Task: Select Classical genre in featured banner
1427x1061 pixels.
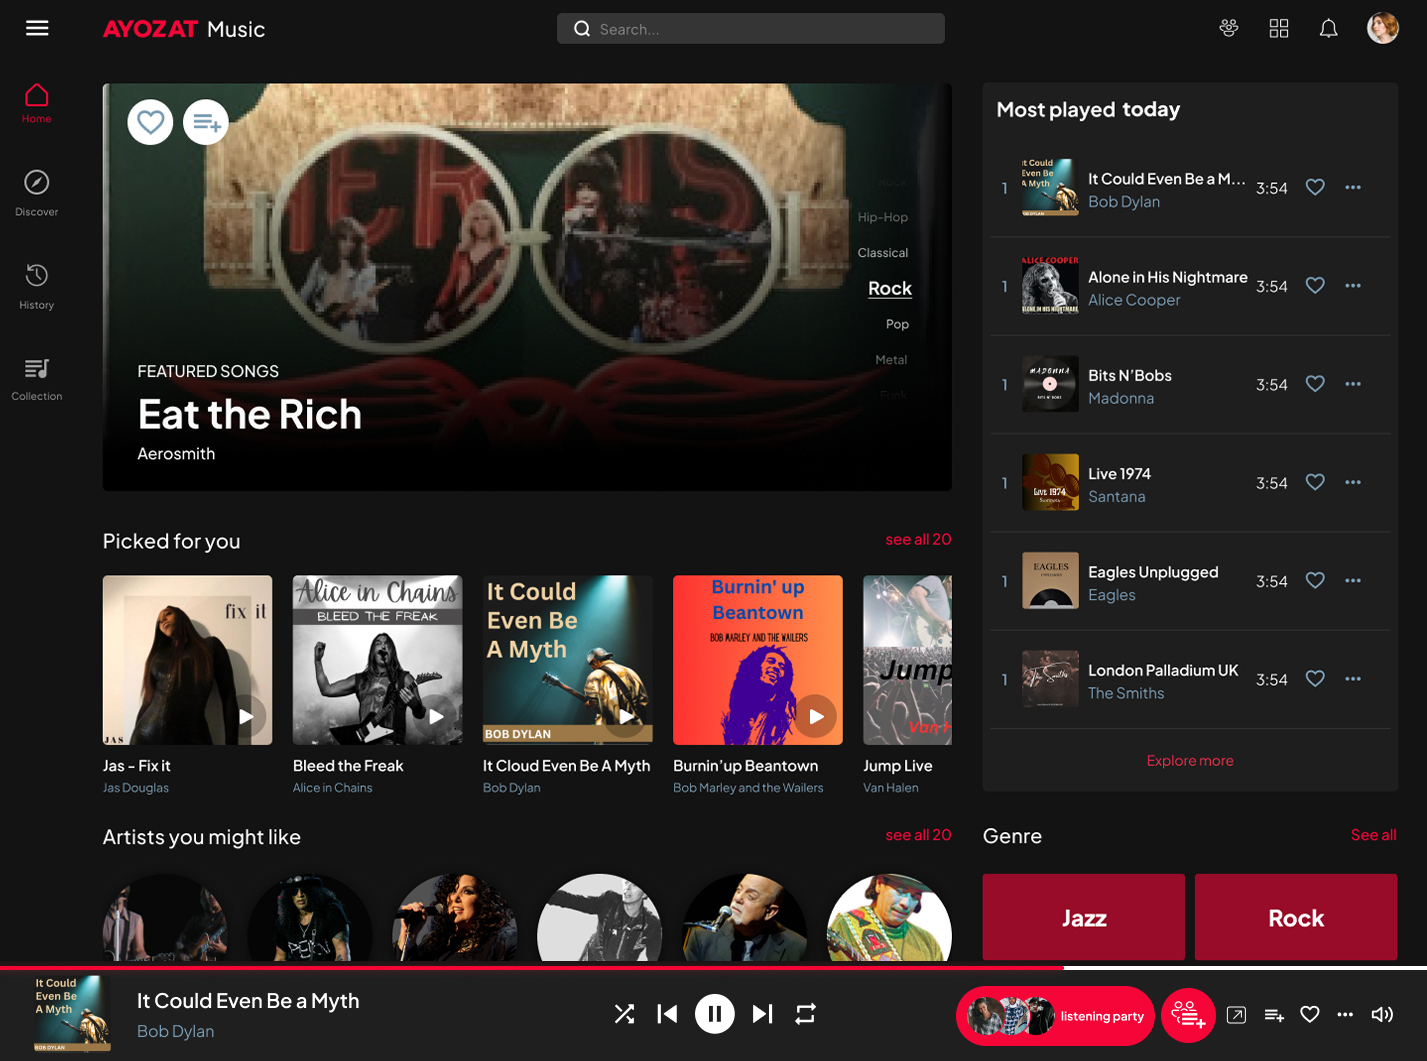Action: [883, 253]
